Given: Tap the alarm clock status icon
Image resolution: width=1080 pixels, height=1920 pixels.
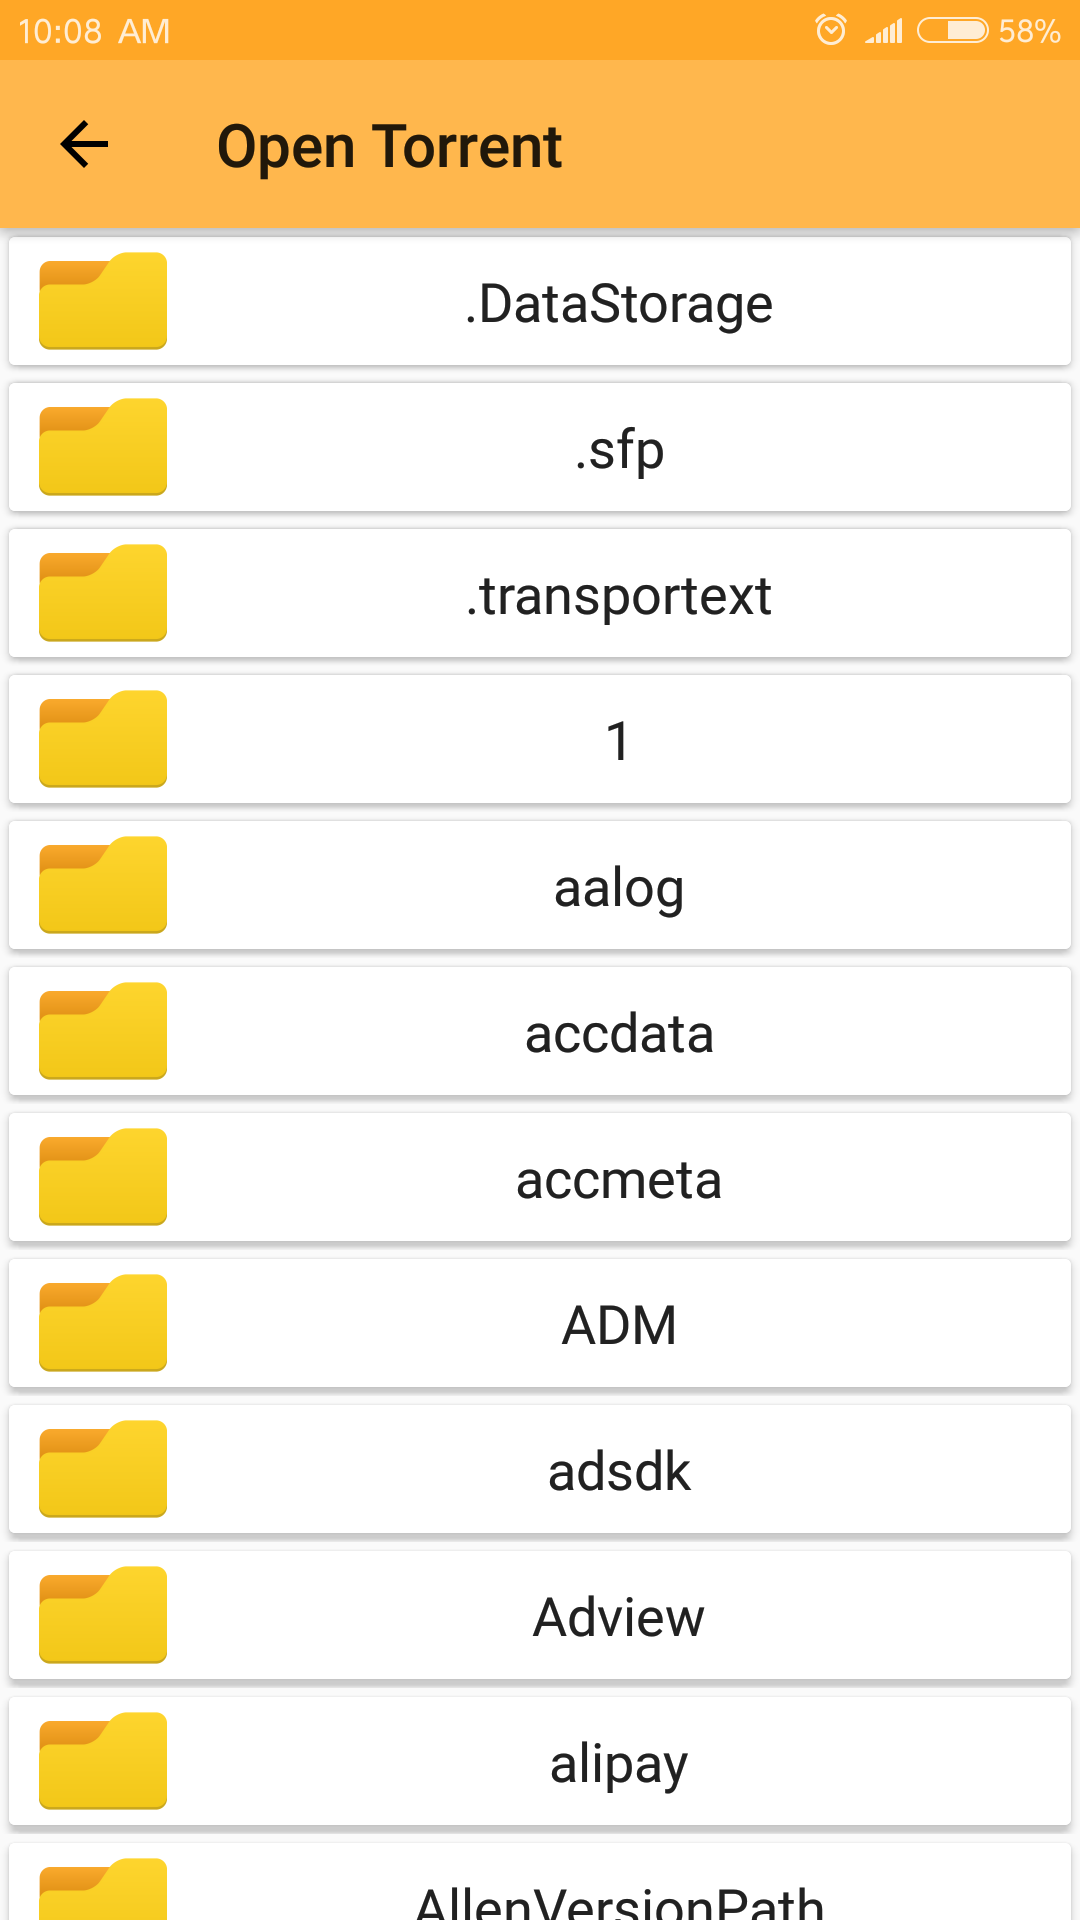Looking at the screenshot, I should click(830, 30).
